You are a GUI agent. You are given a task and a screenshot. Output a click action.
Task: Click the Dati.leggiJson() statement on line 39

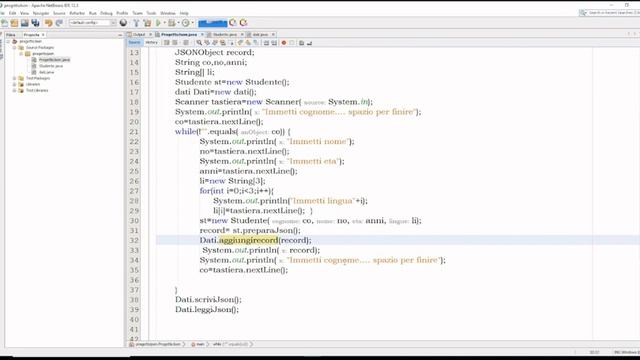(207, 309)
